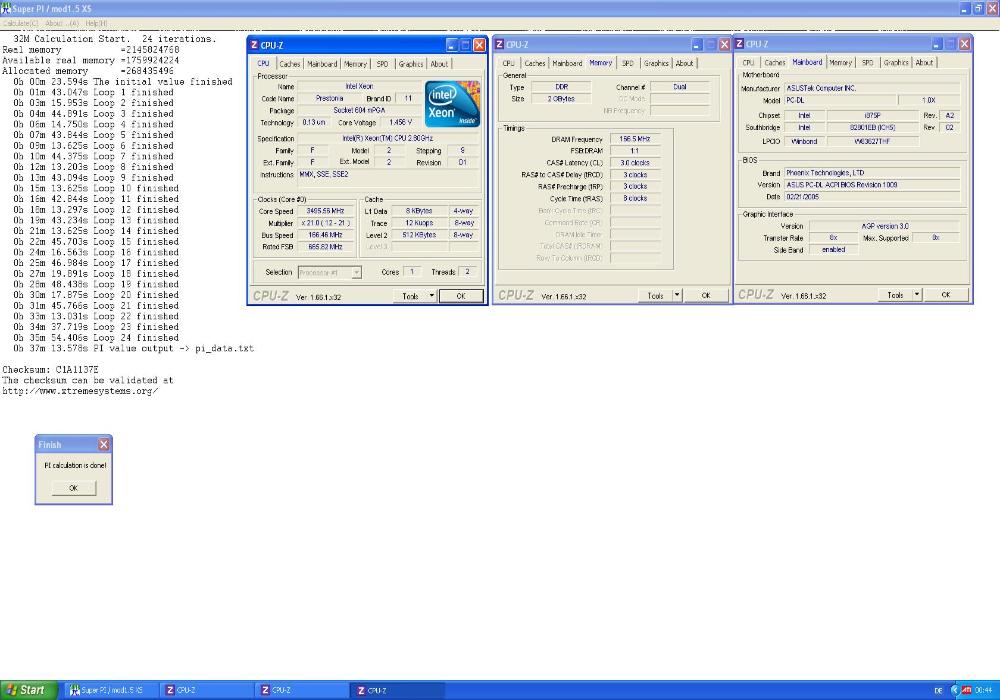Select Mainboard tab in CPU-Z CPU window
Screen dimensions: 1000x700
click(322, 64)
